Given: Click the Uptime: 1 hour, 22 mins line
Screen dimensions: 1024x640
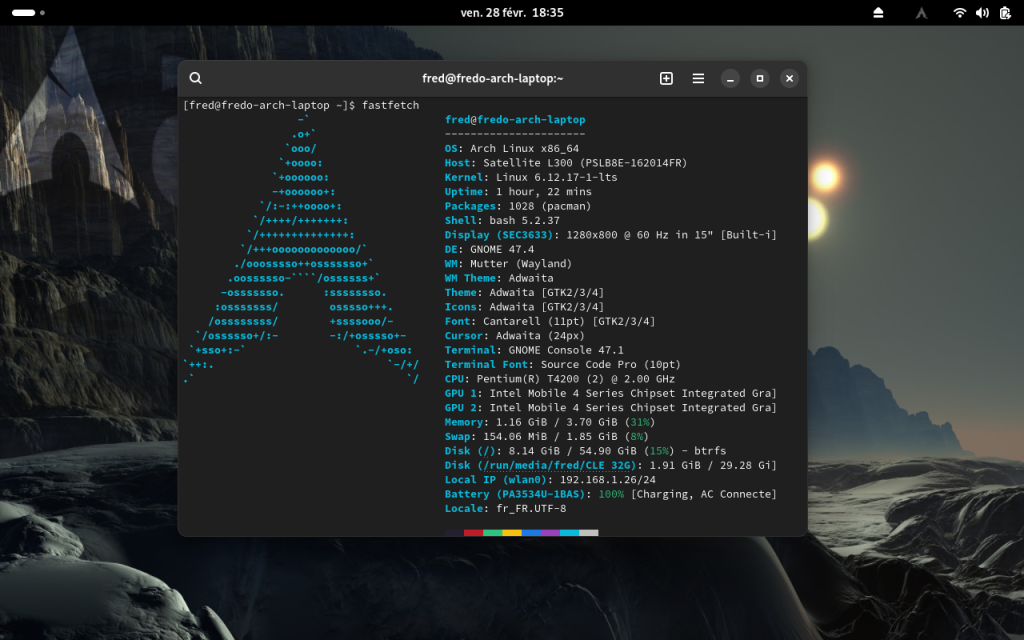Looking at the screenshot, I should 519,191.
